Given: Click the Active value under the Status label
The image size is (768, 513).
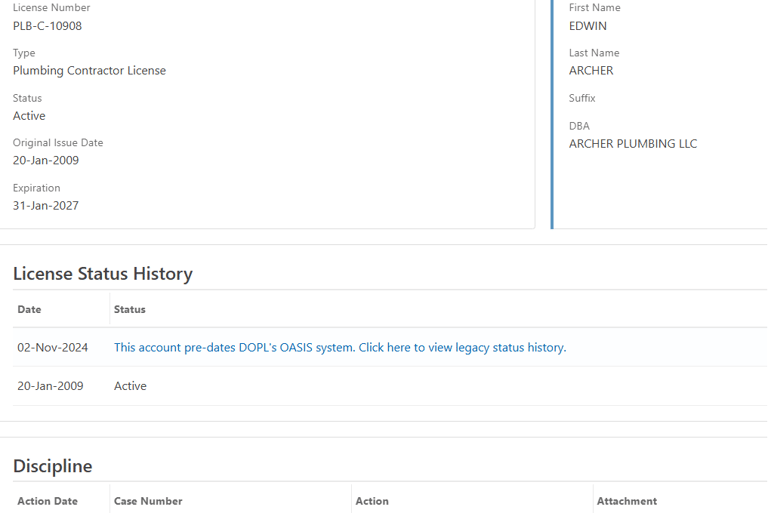Looking at the screenshot, I should click(x=29, y=116).
